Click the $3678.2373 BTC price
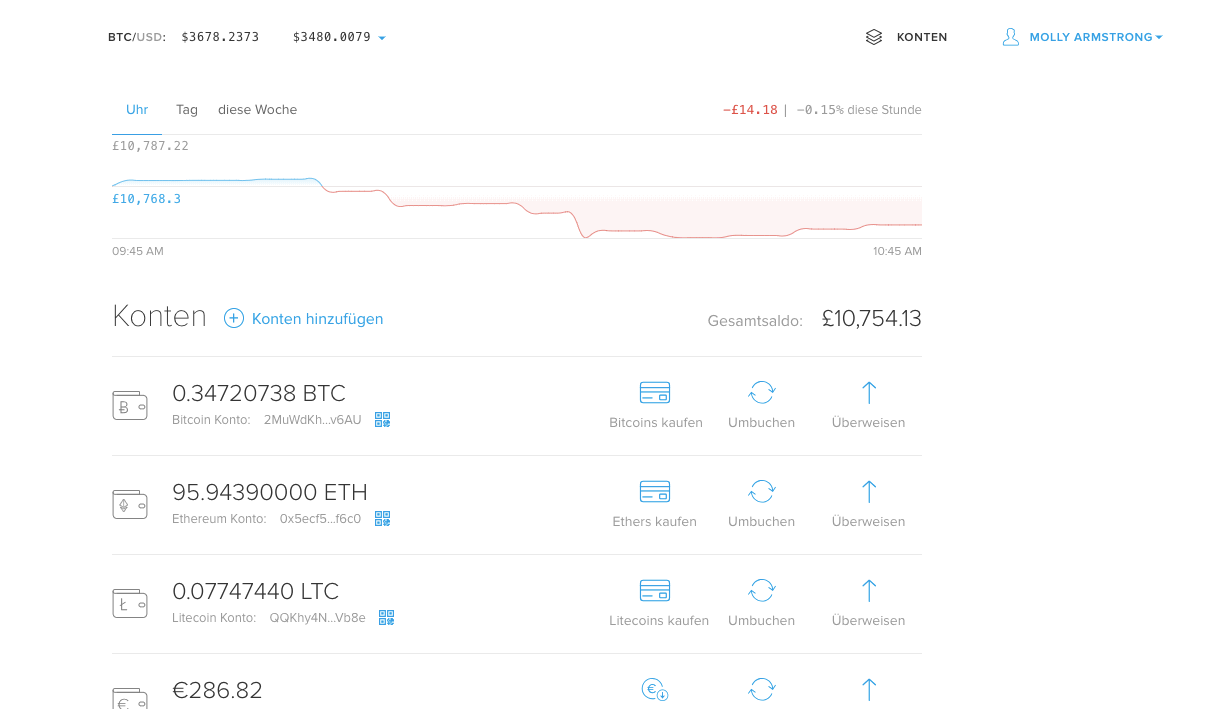 pos(220,37)
